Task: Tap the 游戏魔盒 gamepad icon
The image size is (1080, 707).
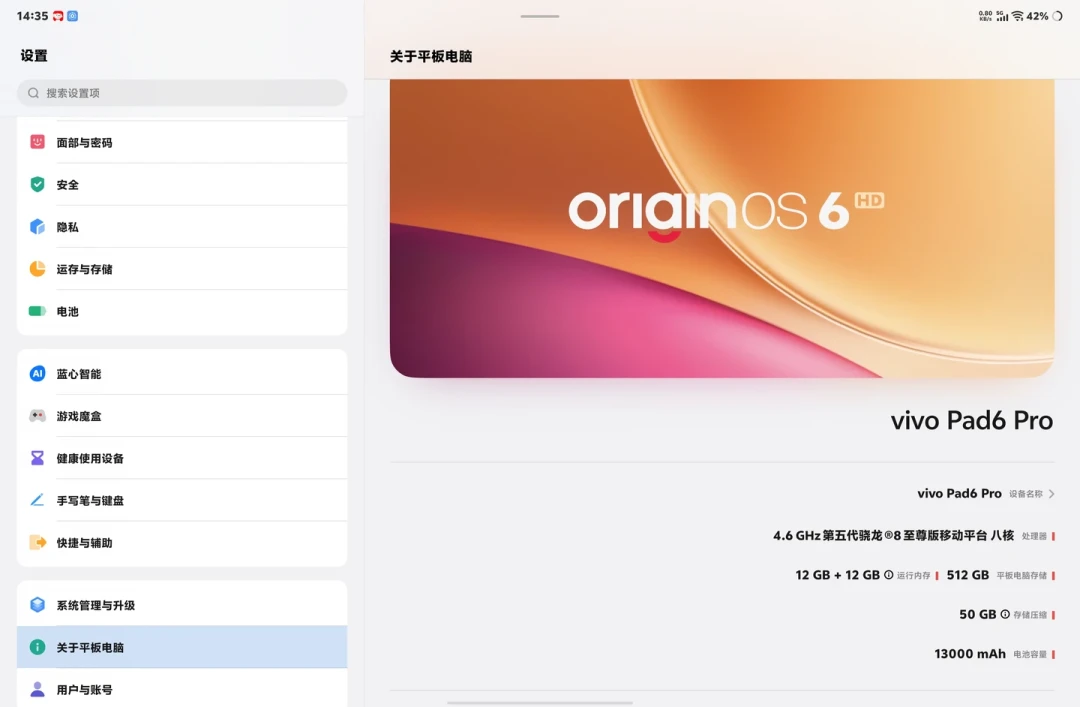Action: click(x=37, y=416)
